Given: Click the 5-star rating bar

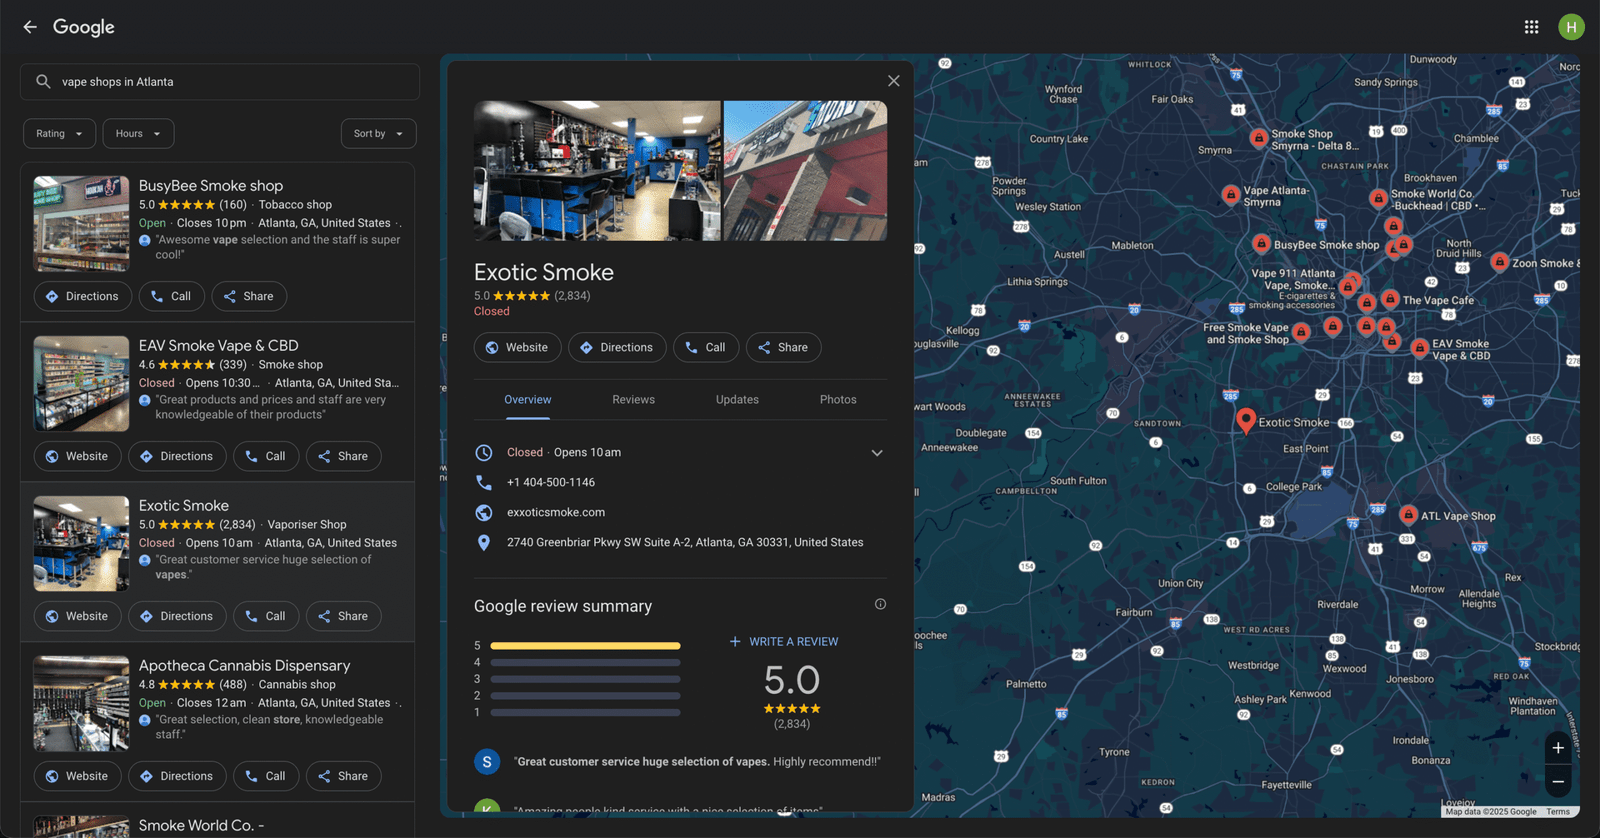Looking at the screenshot, I should [585, 646].
